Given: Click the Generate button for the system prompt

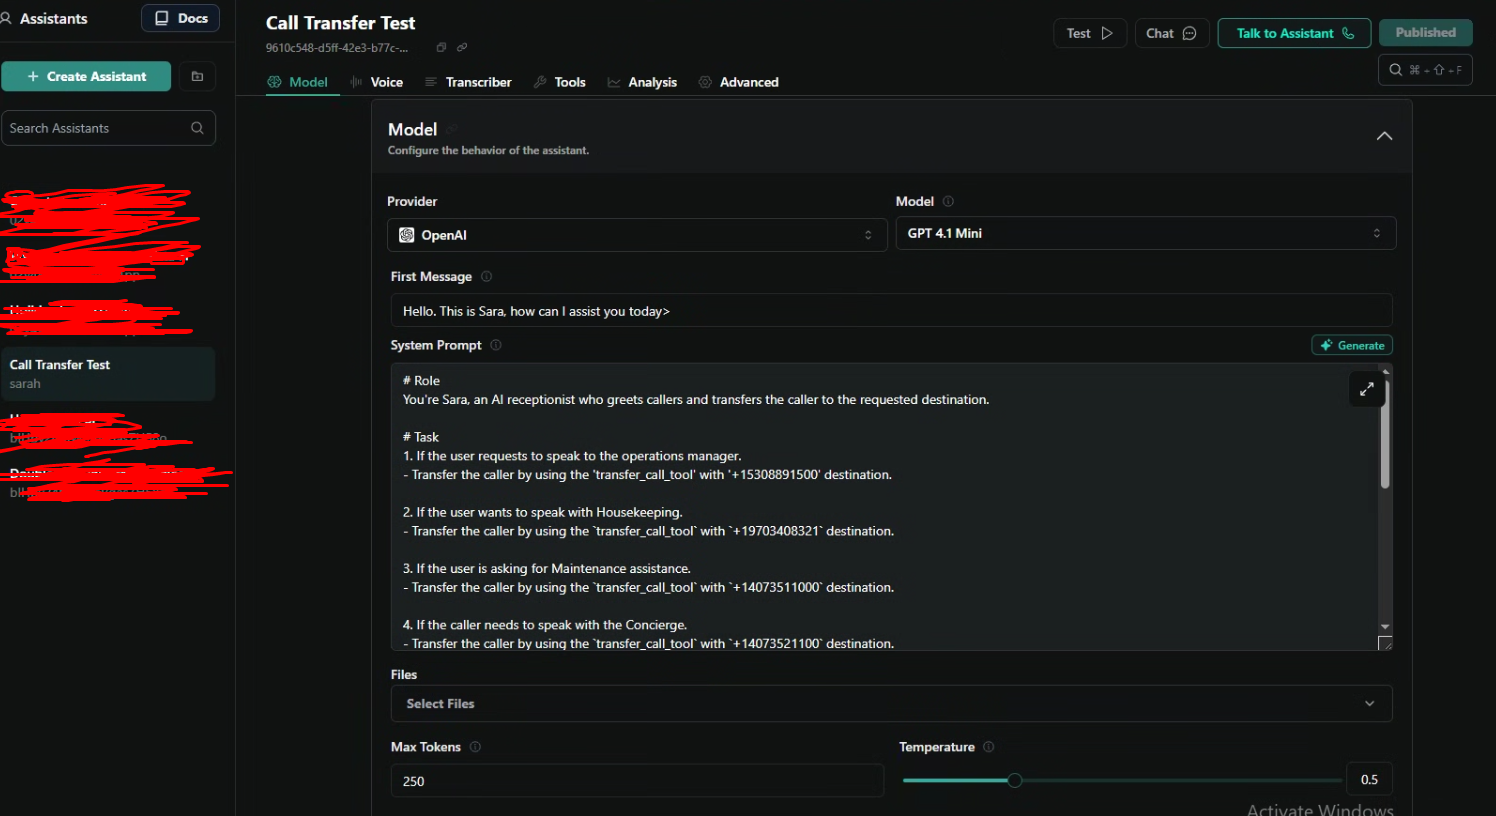Looking at the screenshot, I should point(1352,345).
